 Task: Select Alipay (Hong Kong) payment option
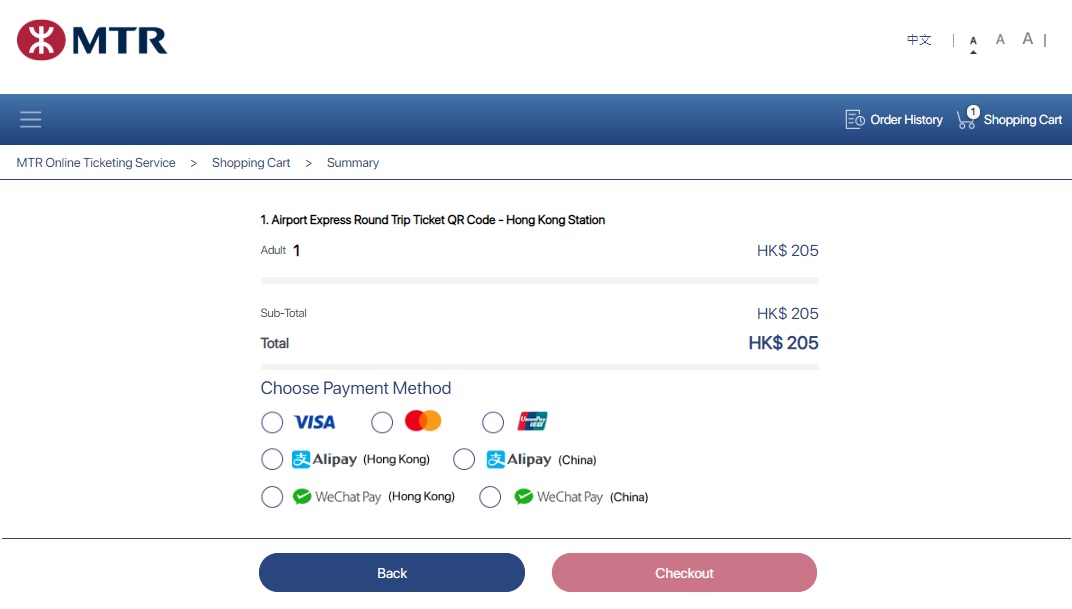coord(272,459)
